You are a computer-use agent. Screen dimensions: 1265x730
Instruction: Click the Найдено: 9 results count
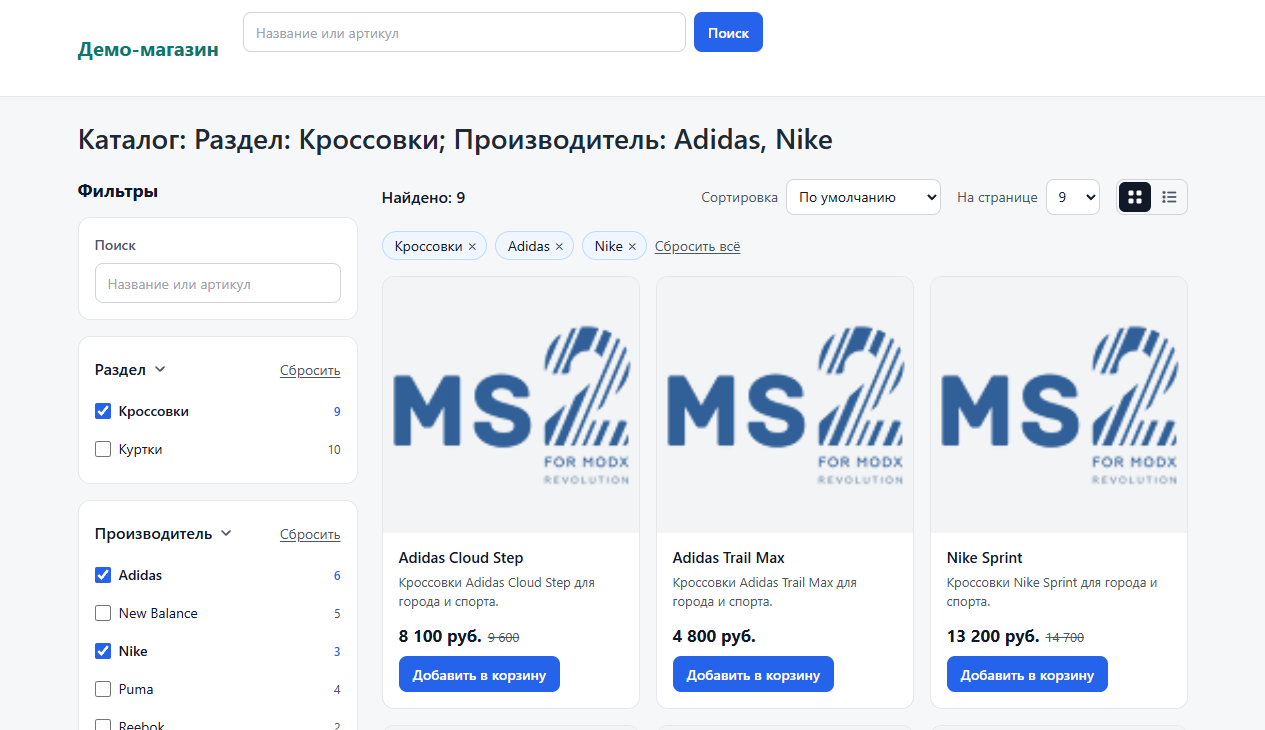click(x=423, y=198)
